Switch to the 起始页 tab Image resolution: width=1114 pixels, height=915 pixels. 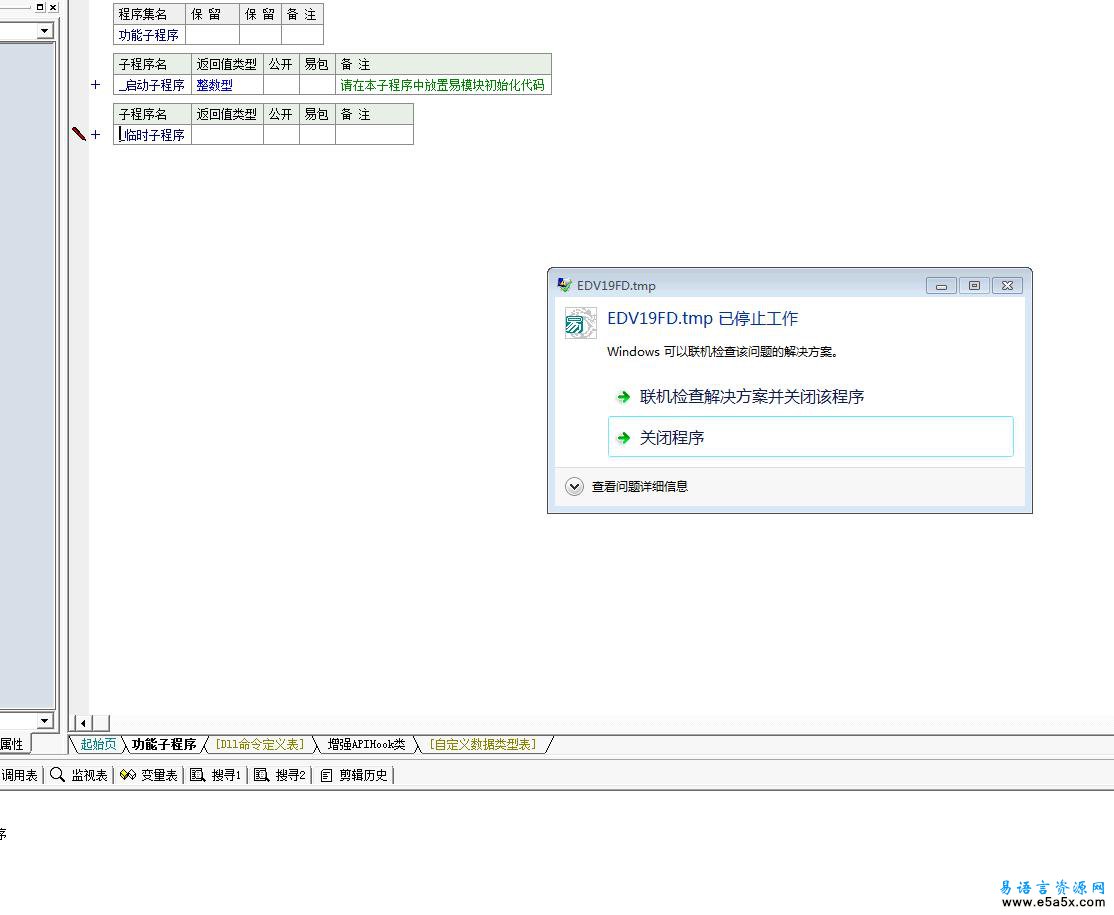(98, 745)
